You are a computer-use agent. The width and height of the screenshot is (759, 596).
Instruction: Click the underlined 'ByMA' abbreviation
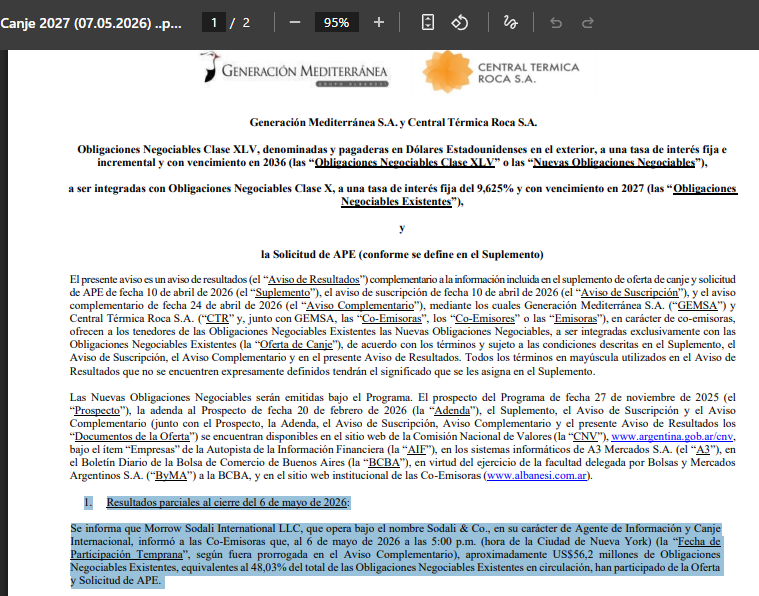pyautogui.click(x=171, y=475)
